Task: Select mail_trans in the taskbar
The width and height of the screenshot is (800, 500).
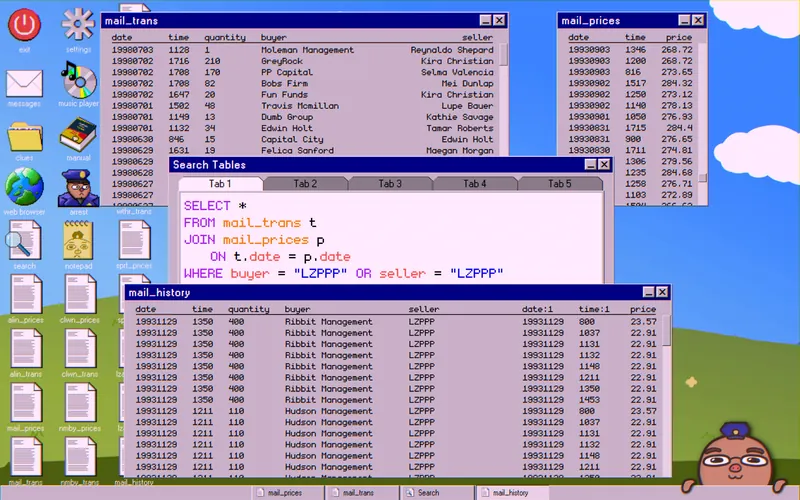Action: 362,493
